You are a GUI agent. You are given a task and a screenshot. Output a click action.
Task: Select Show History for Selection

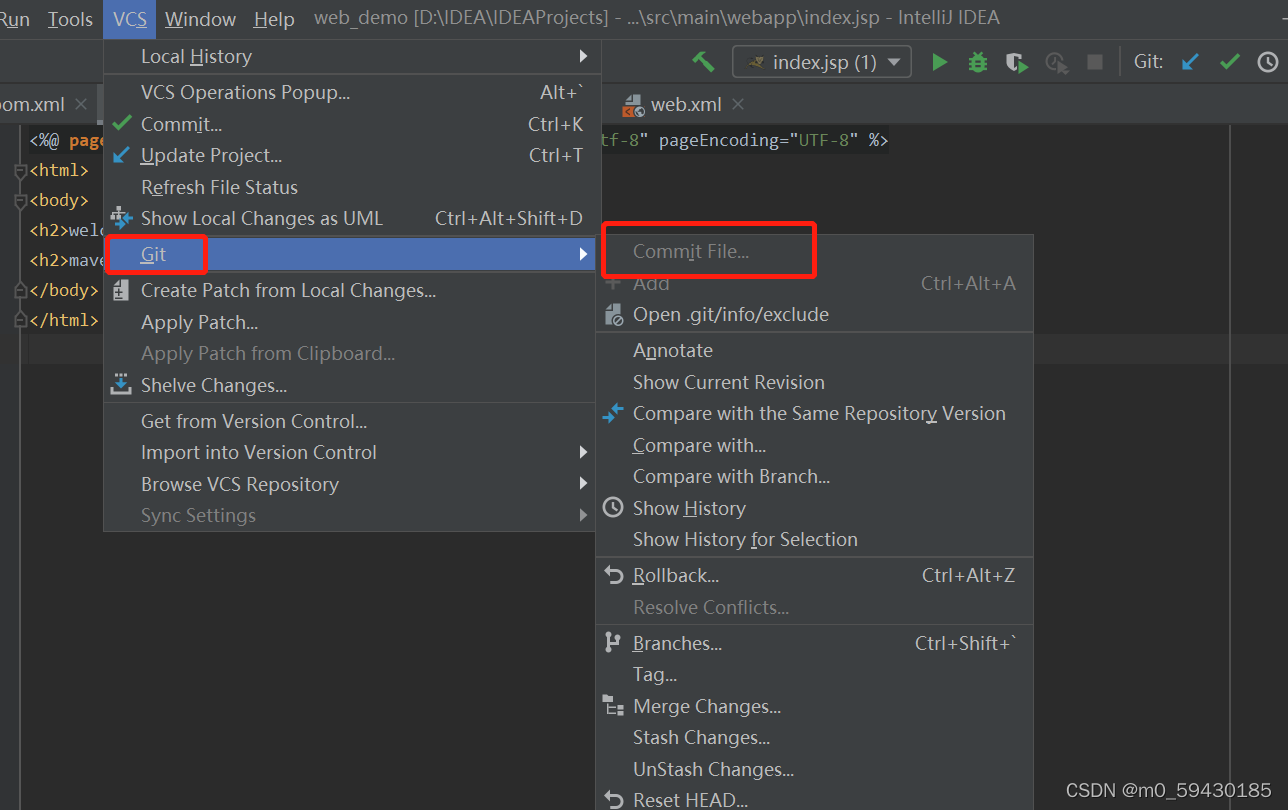point(814,539)
